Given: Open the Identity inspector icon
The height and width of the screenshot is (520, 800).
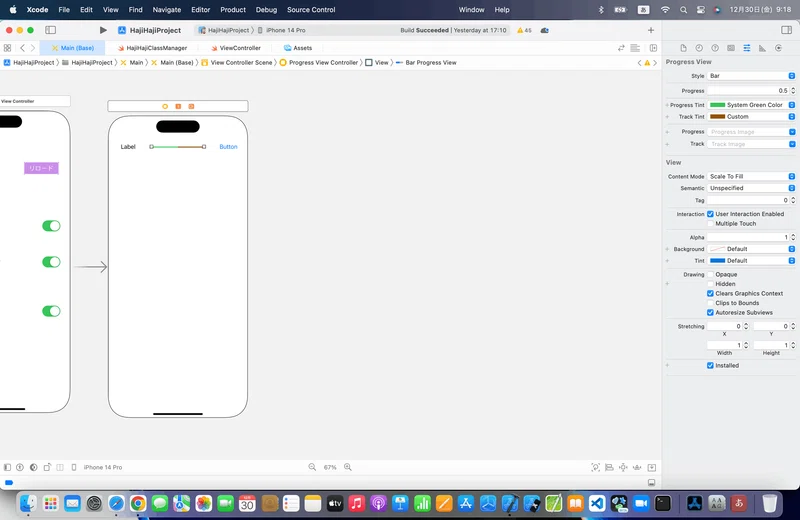Looking at the screenshot, I should pos(731,48).
